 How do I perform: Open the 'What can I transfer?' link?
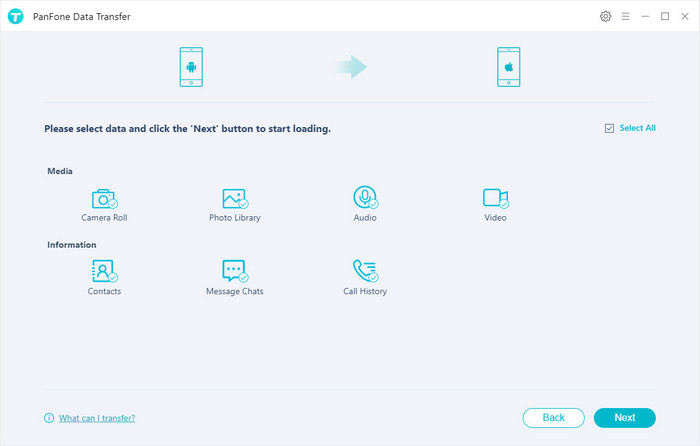(x=97, y=418)
